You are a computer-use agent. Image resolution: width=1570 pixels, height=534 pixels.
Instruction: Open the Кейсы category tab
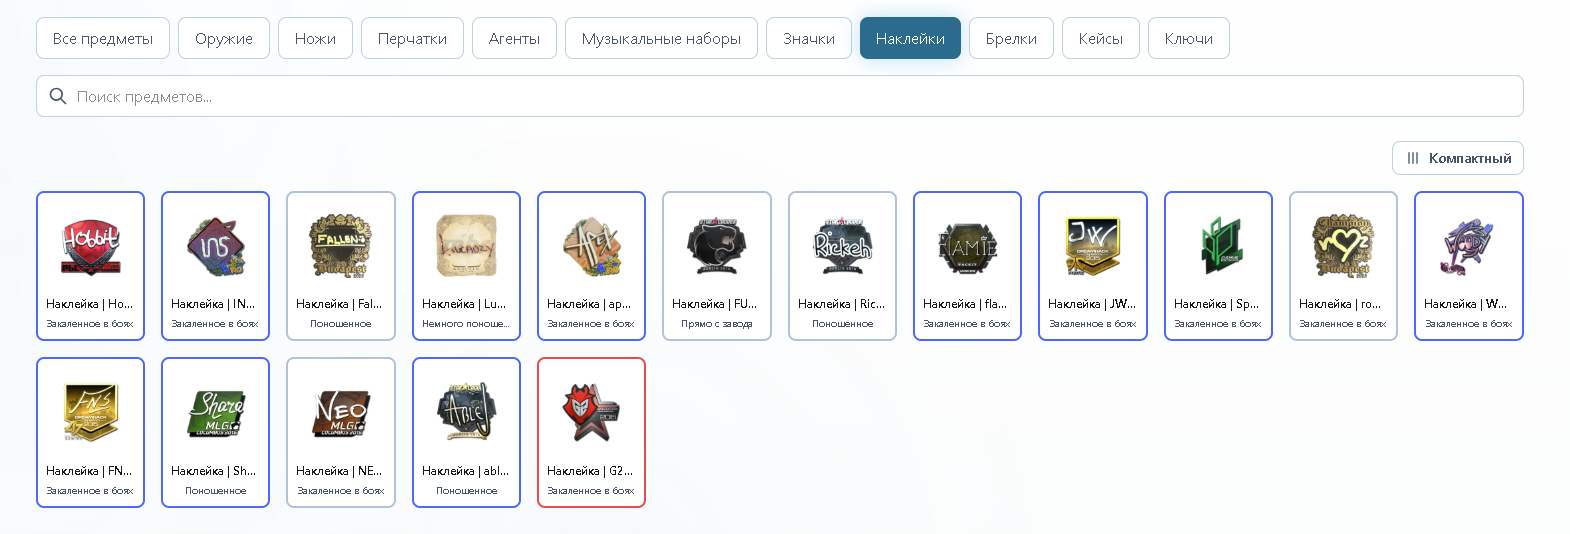(1100, 38)
